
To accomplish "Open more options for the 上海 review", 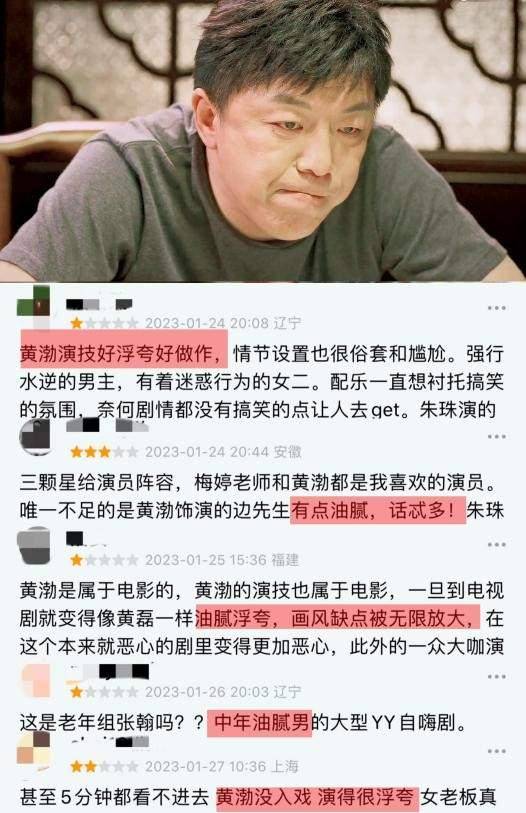I will 496,751.
